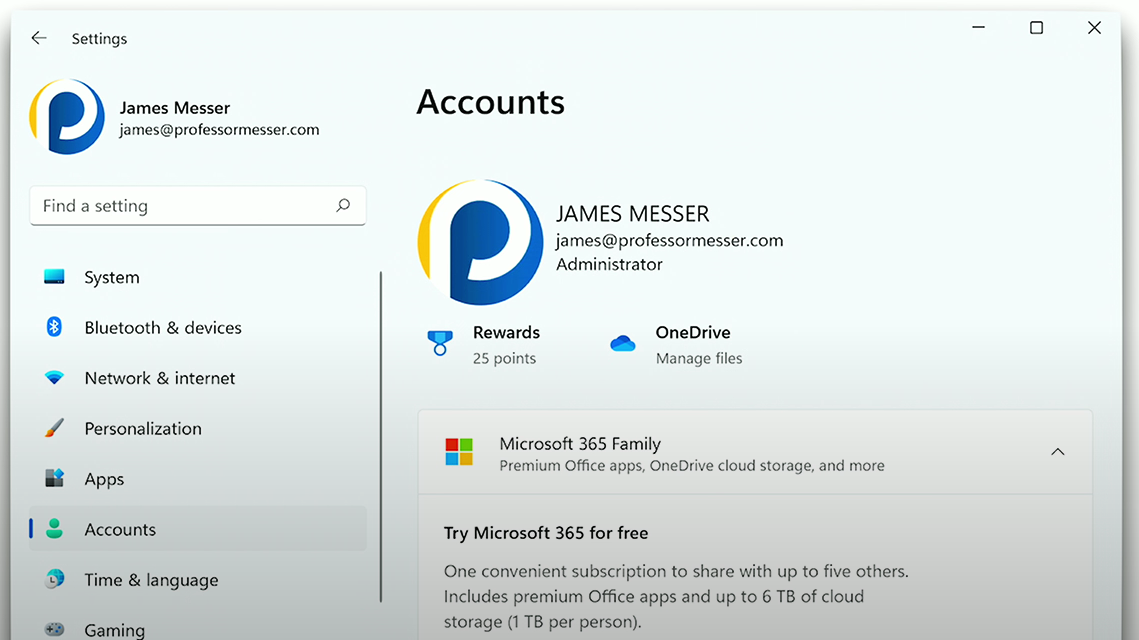Collapse the Microsoft 365 Family section

(1058, 452)
